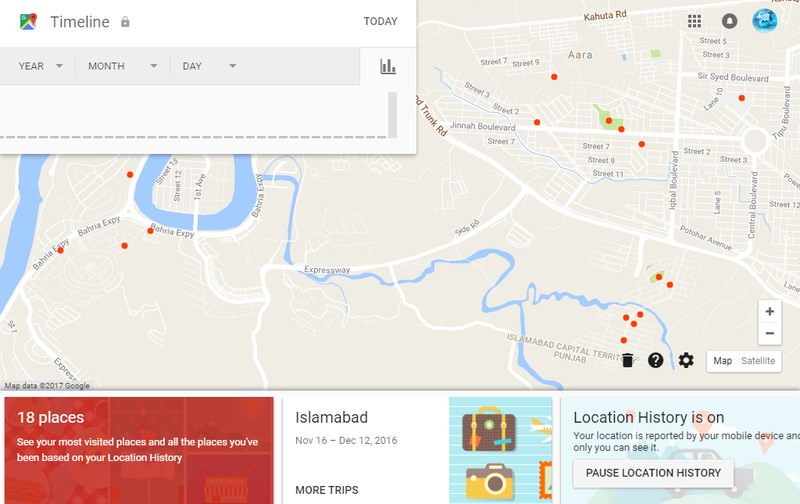Viewport: 800px width, 504px height.
Task: Click the red dot on Sir Syed Boulevard
Action: [741, 98]
